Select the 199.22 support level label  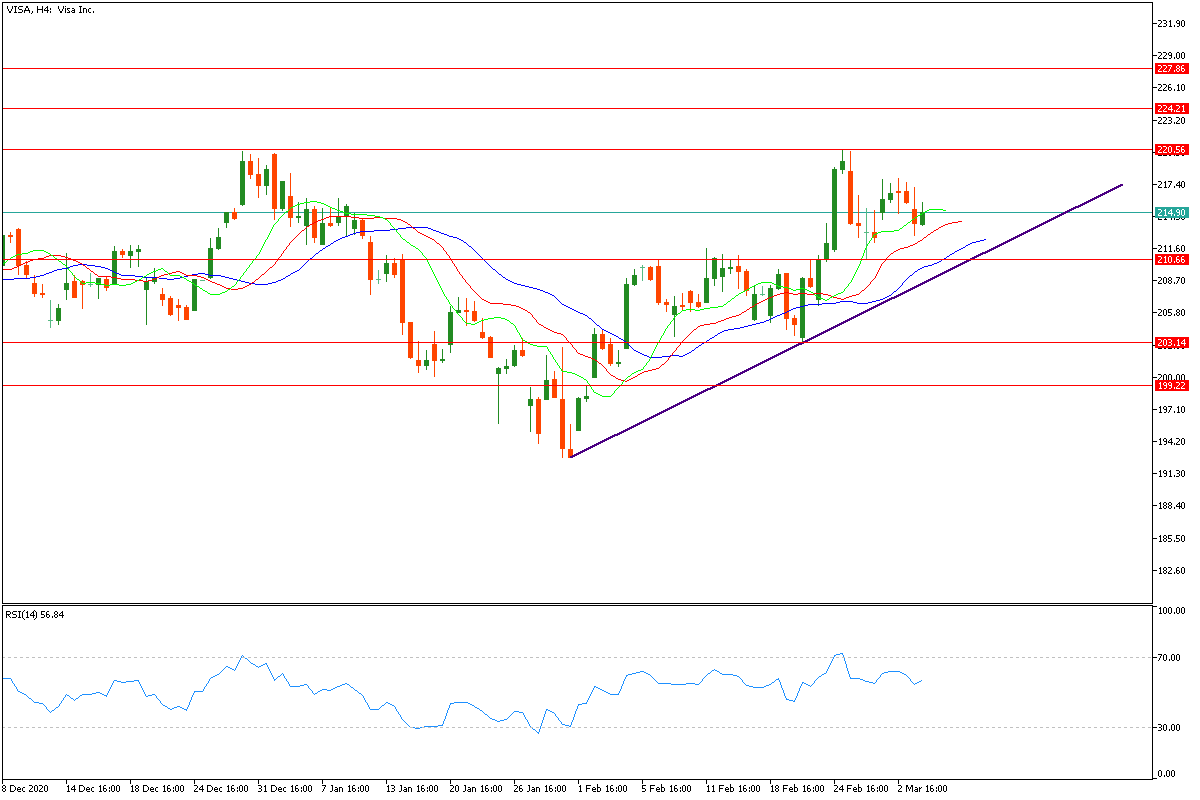pyautogui.click(x=1170, y=385)
